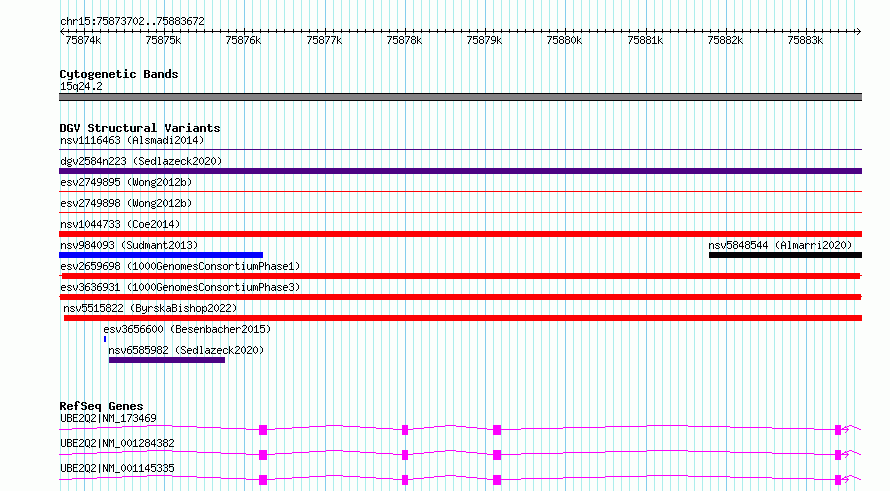Select the Cytogenetic Bands track title
The width and height of the screenshot is (890, 491).
tap(119, 74)
